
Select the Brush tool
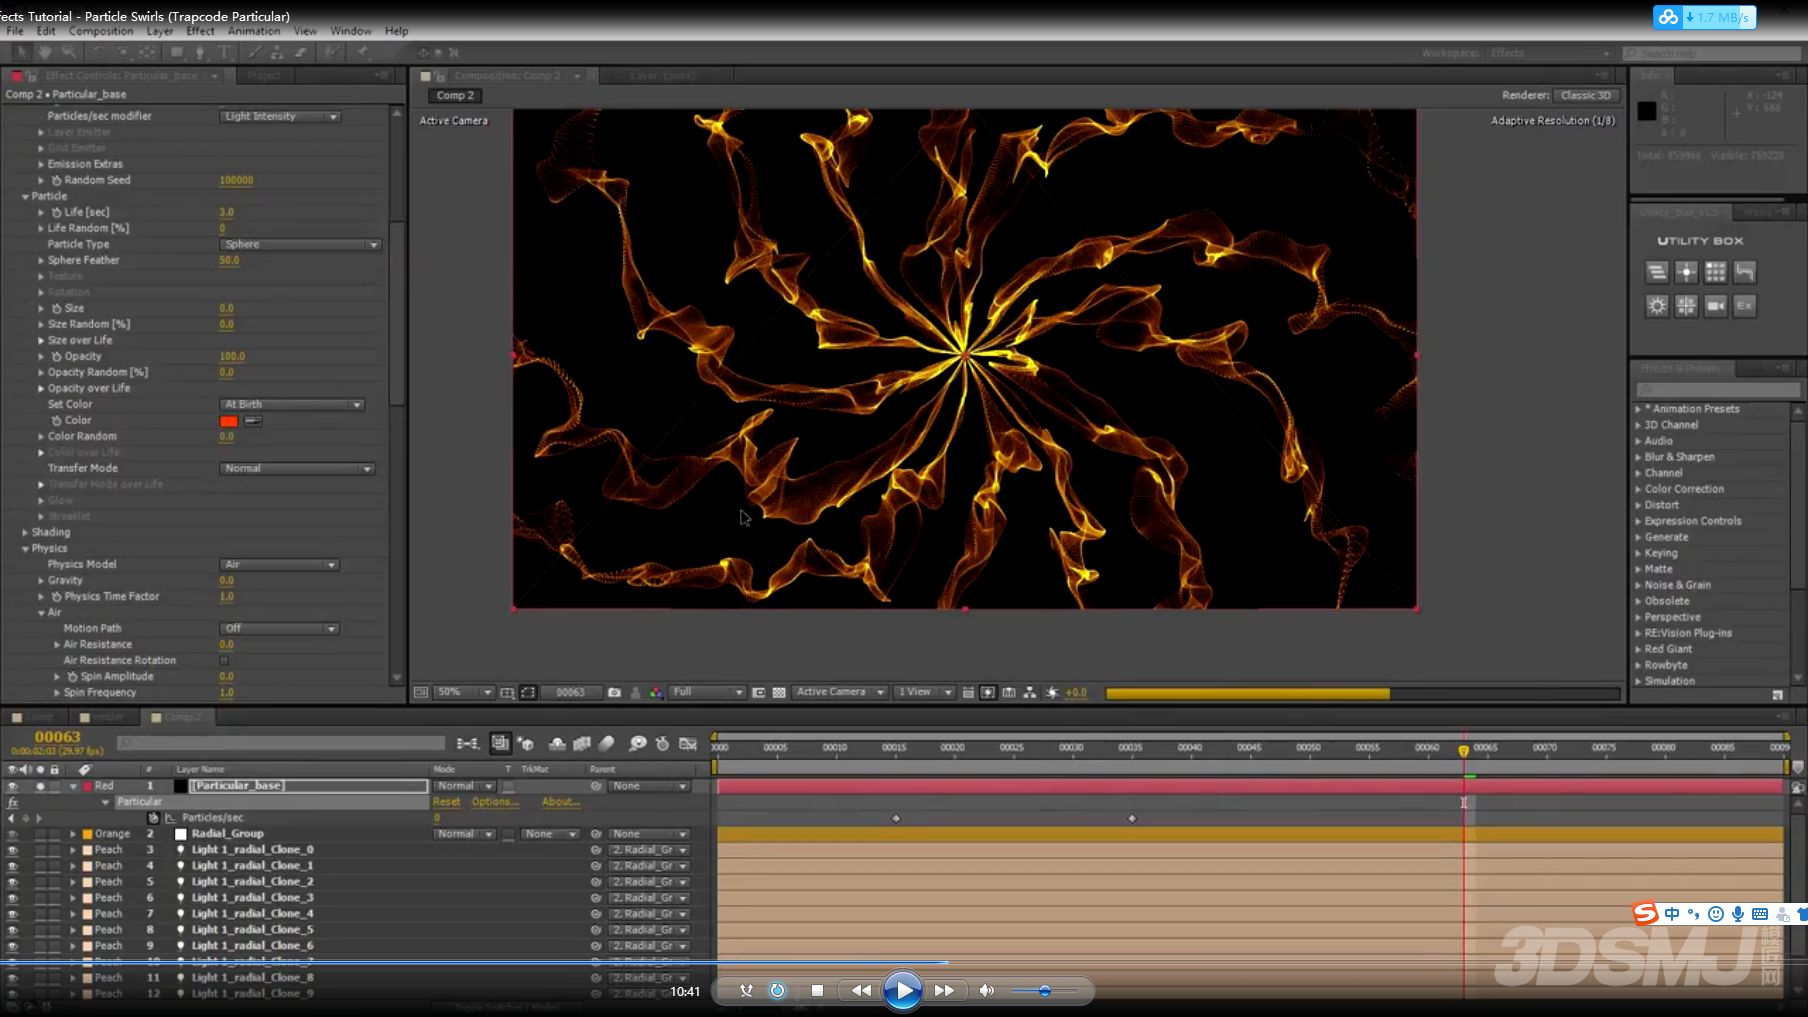[254, 52]
